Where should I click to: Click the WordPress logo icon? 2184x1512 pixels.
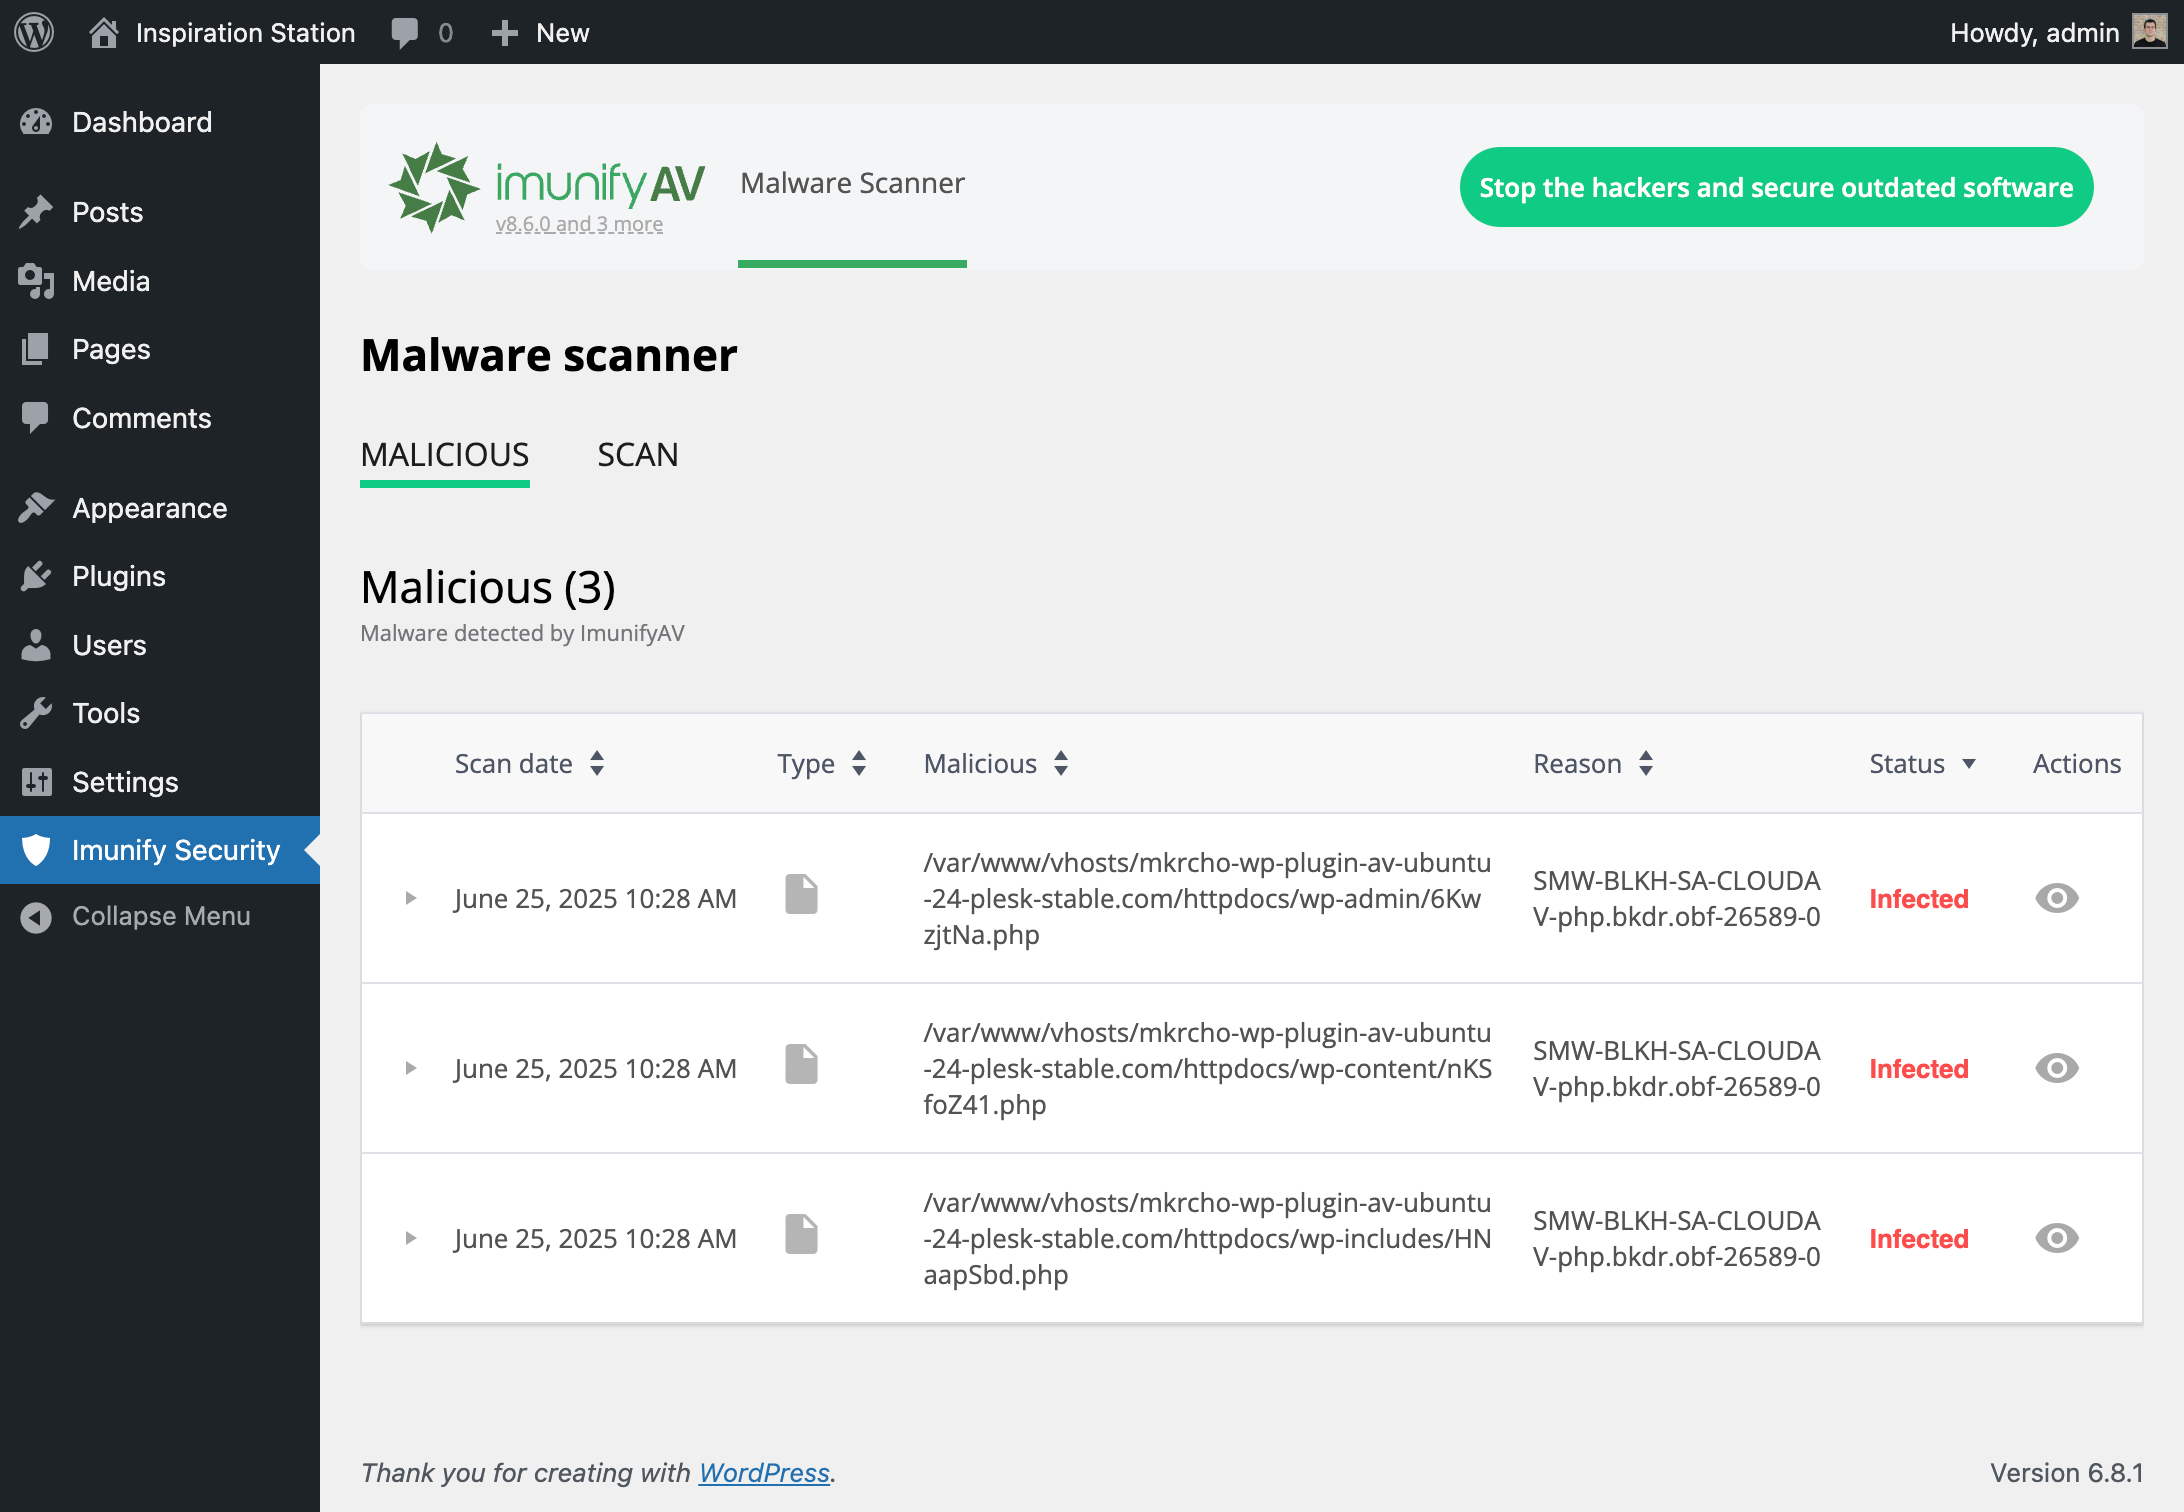point(34,32)
